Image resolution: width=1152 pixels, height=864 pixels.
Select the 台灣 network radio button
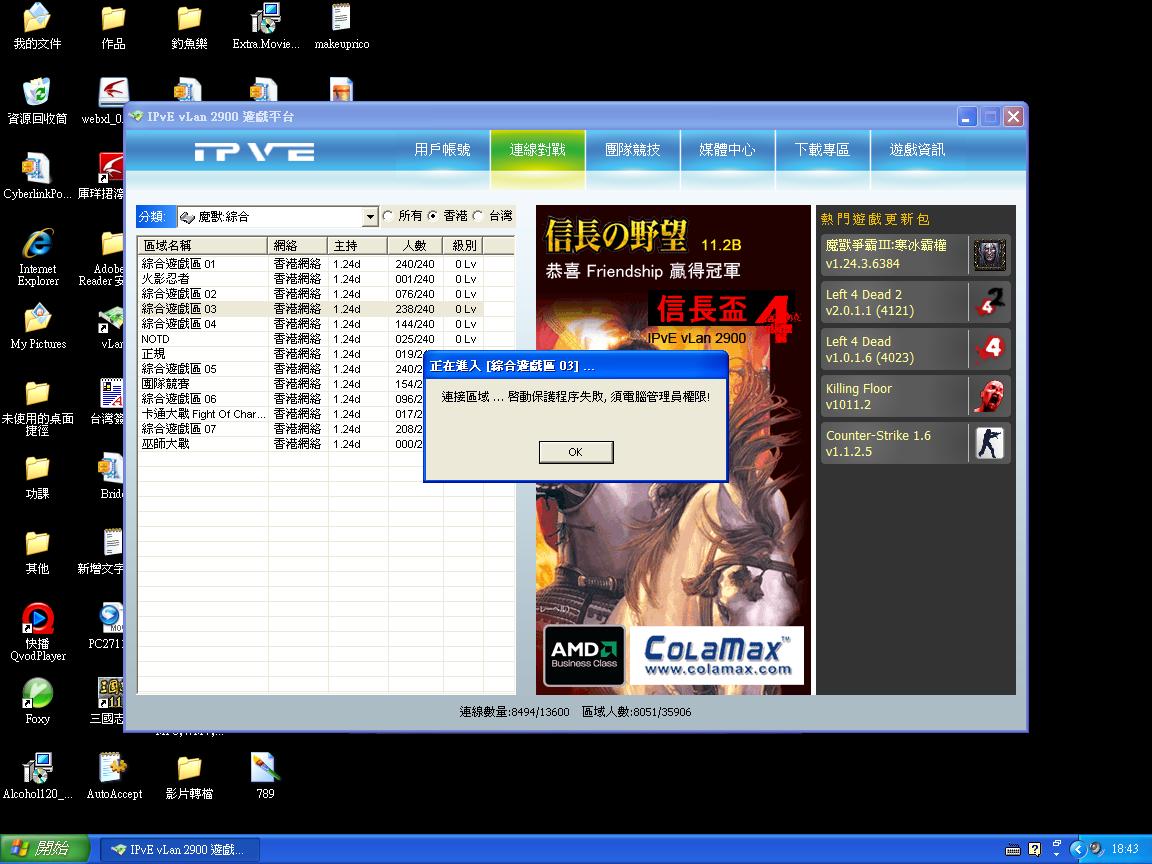478,216
